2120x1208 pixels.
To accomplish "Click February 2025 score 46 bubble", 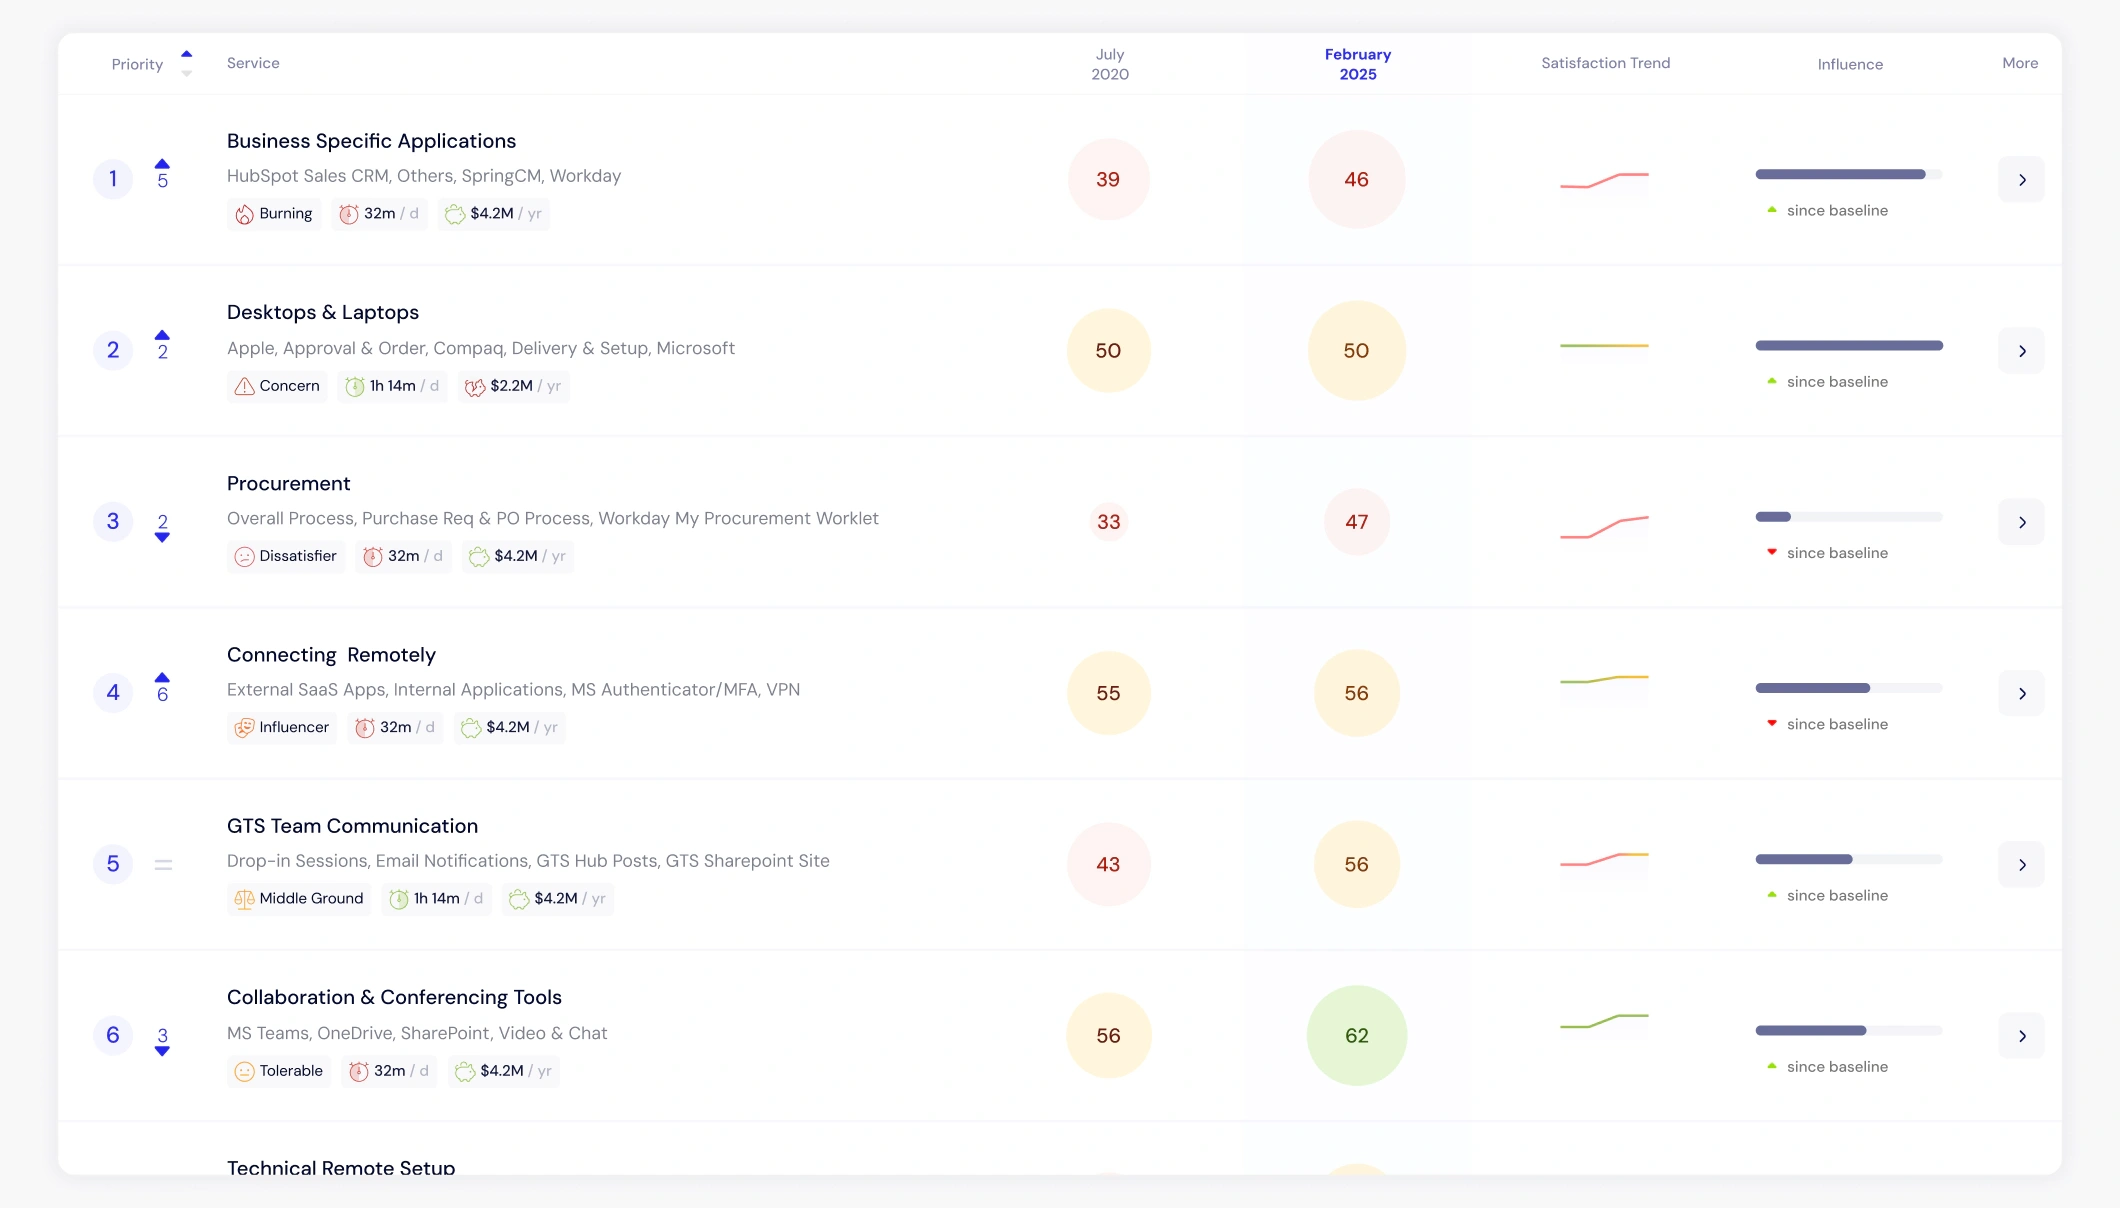I will coord(1357,179).
